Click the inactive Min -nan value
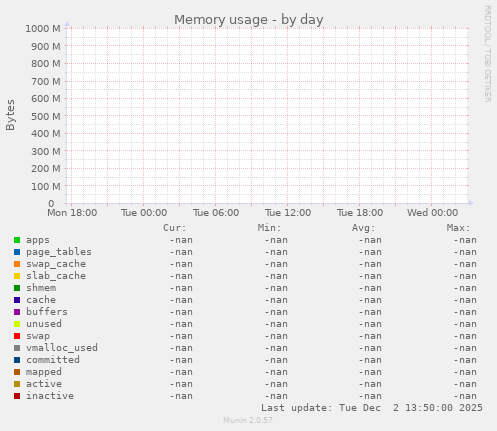The height and width of the screenshot is (431, 497). (276, 396)
